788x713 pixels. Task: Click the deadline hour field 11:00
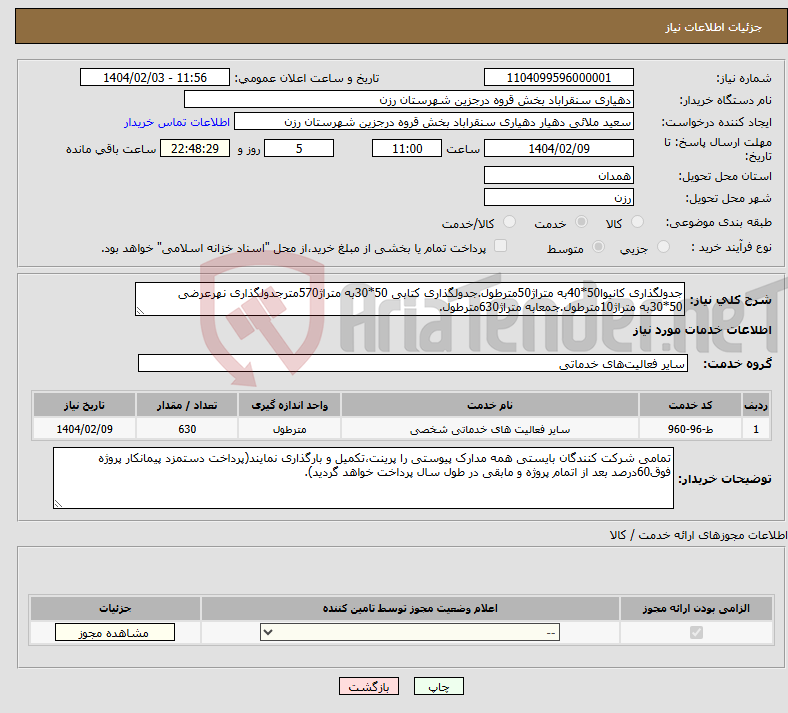coord(407,148)
